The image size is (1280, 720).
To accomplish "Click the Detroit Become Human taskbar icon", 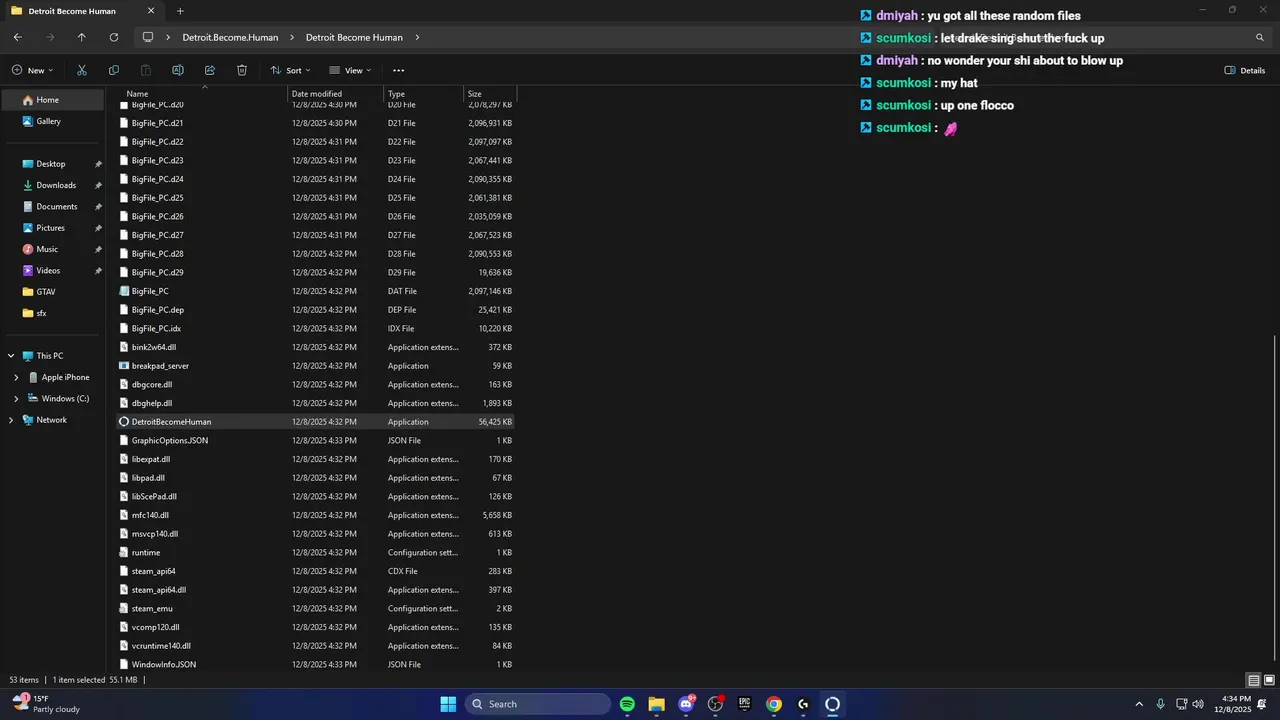I will tap(832, 704).
